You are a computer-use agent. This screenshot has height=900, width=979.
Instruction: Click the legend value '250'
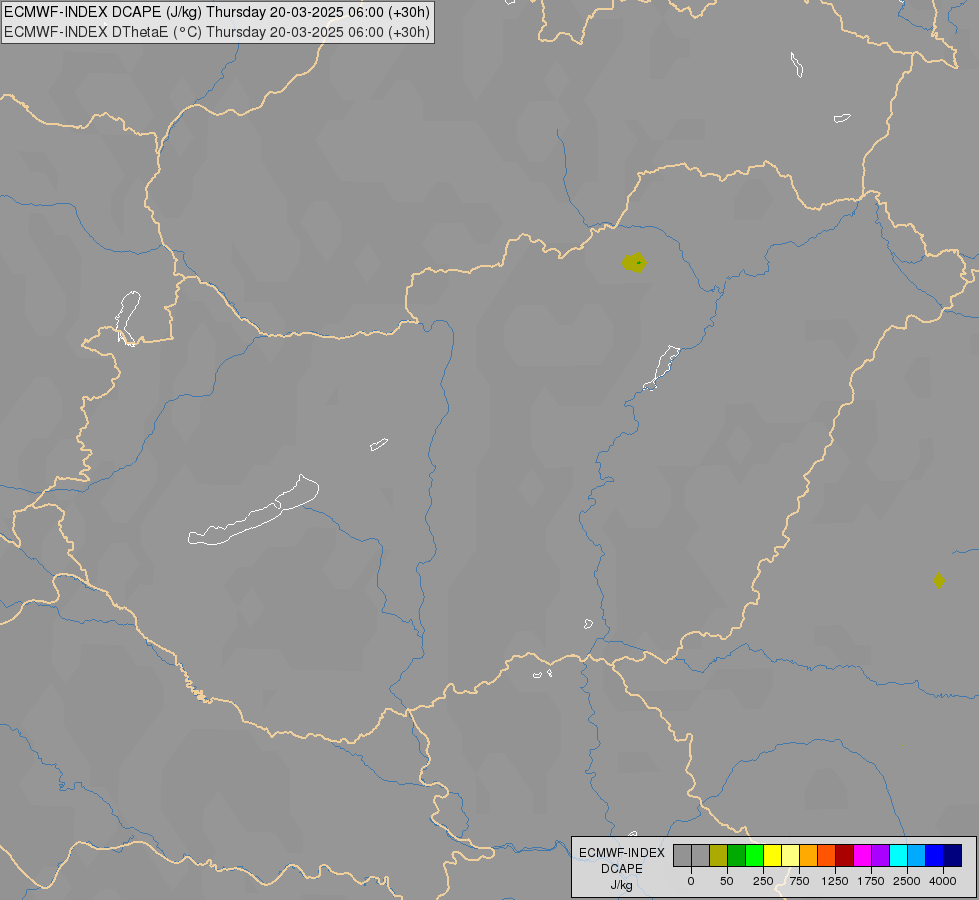(x=763, y=881)
